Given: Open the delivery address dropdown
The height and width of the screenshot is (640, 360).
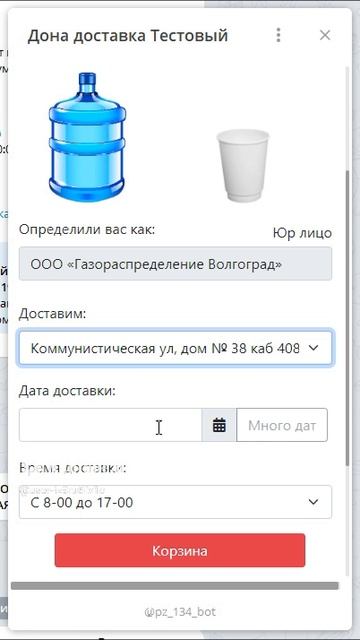Looking at the screenshot, I should coord(175,348).
